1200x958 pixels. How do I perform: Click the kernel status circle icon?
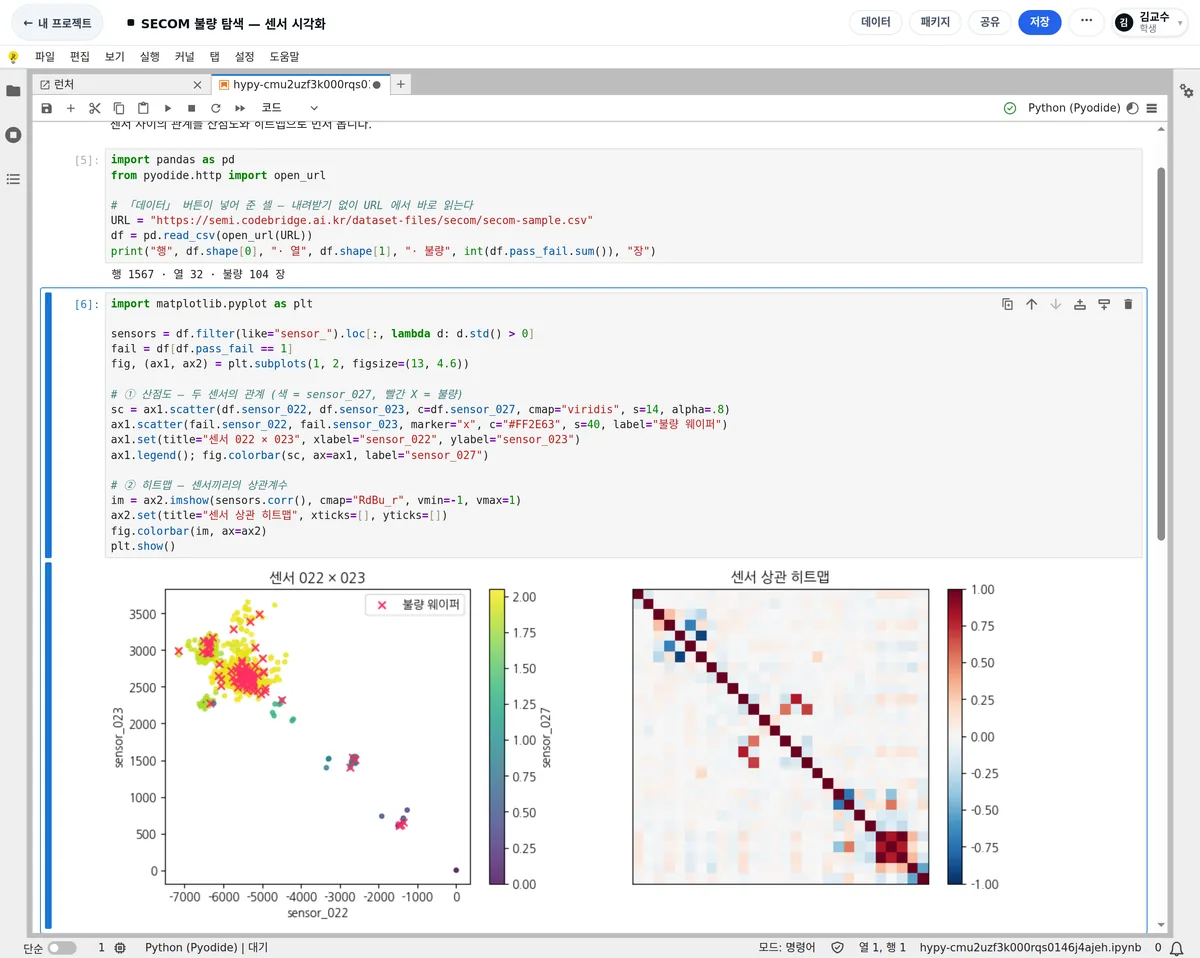tap(1132, 108)
